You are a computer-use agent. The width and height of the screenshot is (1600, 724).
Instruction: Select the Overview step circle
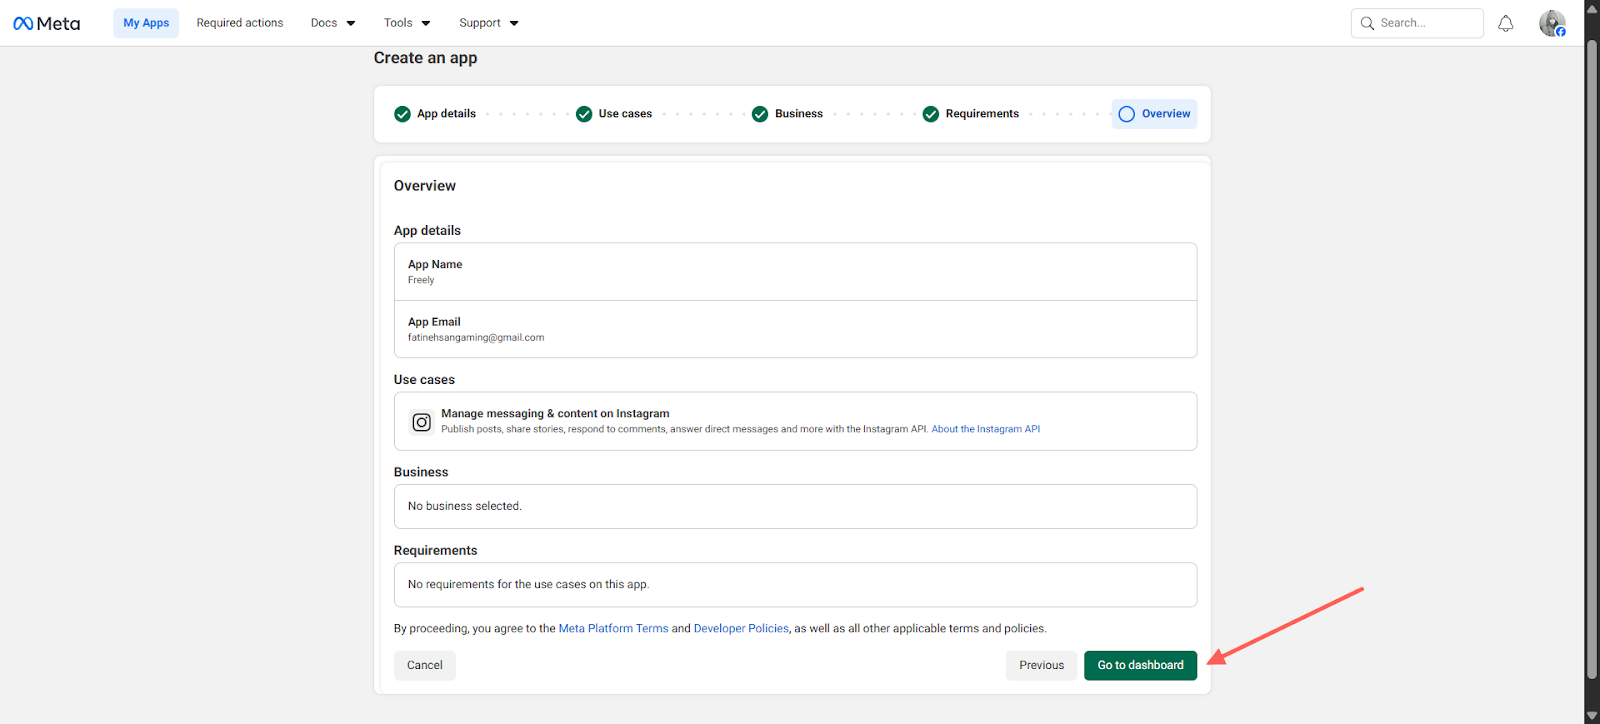[1127, 114]
